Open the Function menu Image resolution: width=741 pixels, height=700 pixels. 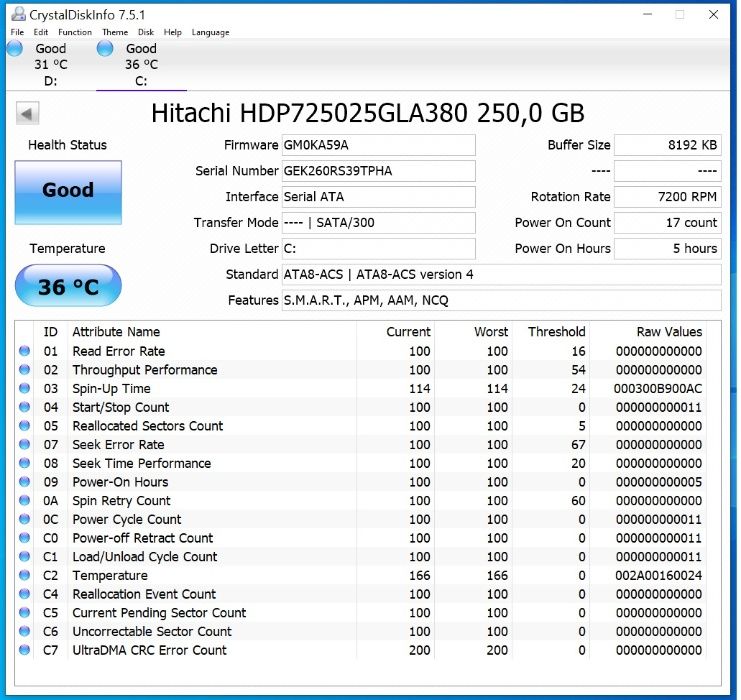[75, 32]
